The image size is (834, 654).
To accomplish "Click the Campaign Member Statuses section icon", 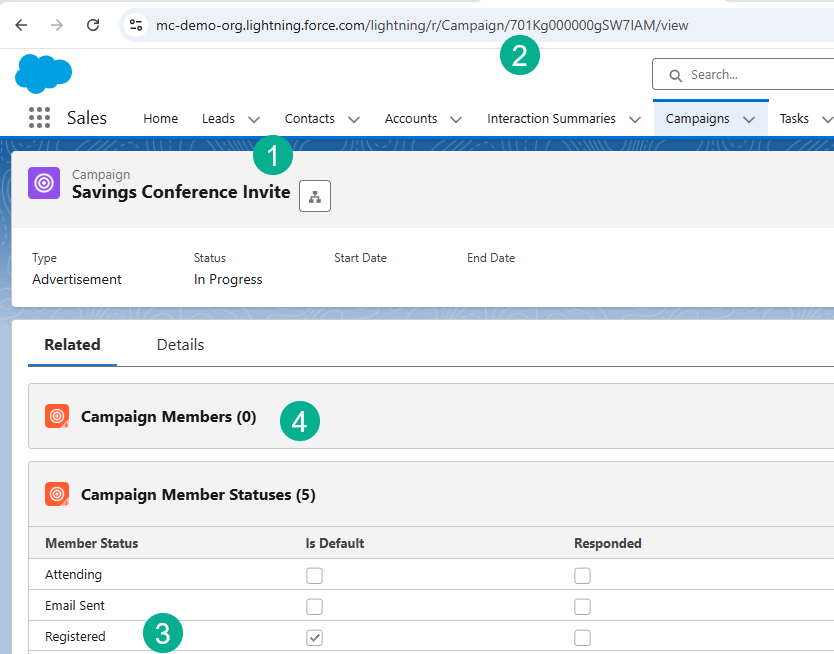I will click(57, 495).
